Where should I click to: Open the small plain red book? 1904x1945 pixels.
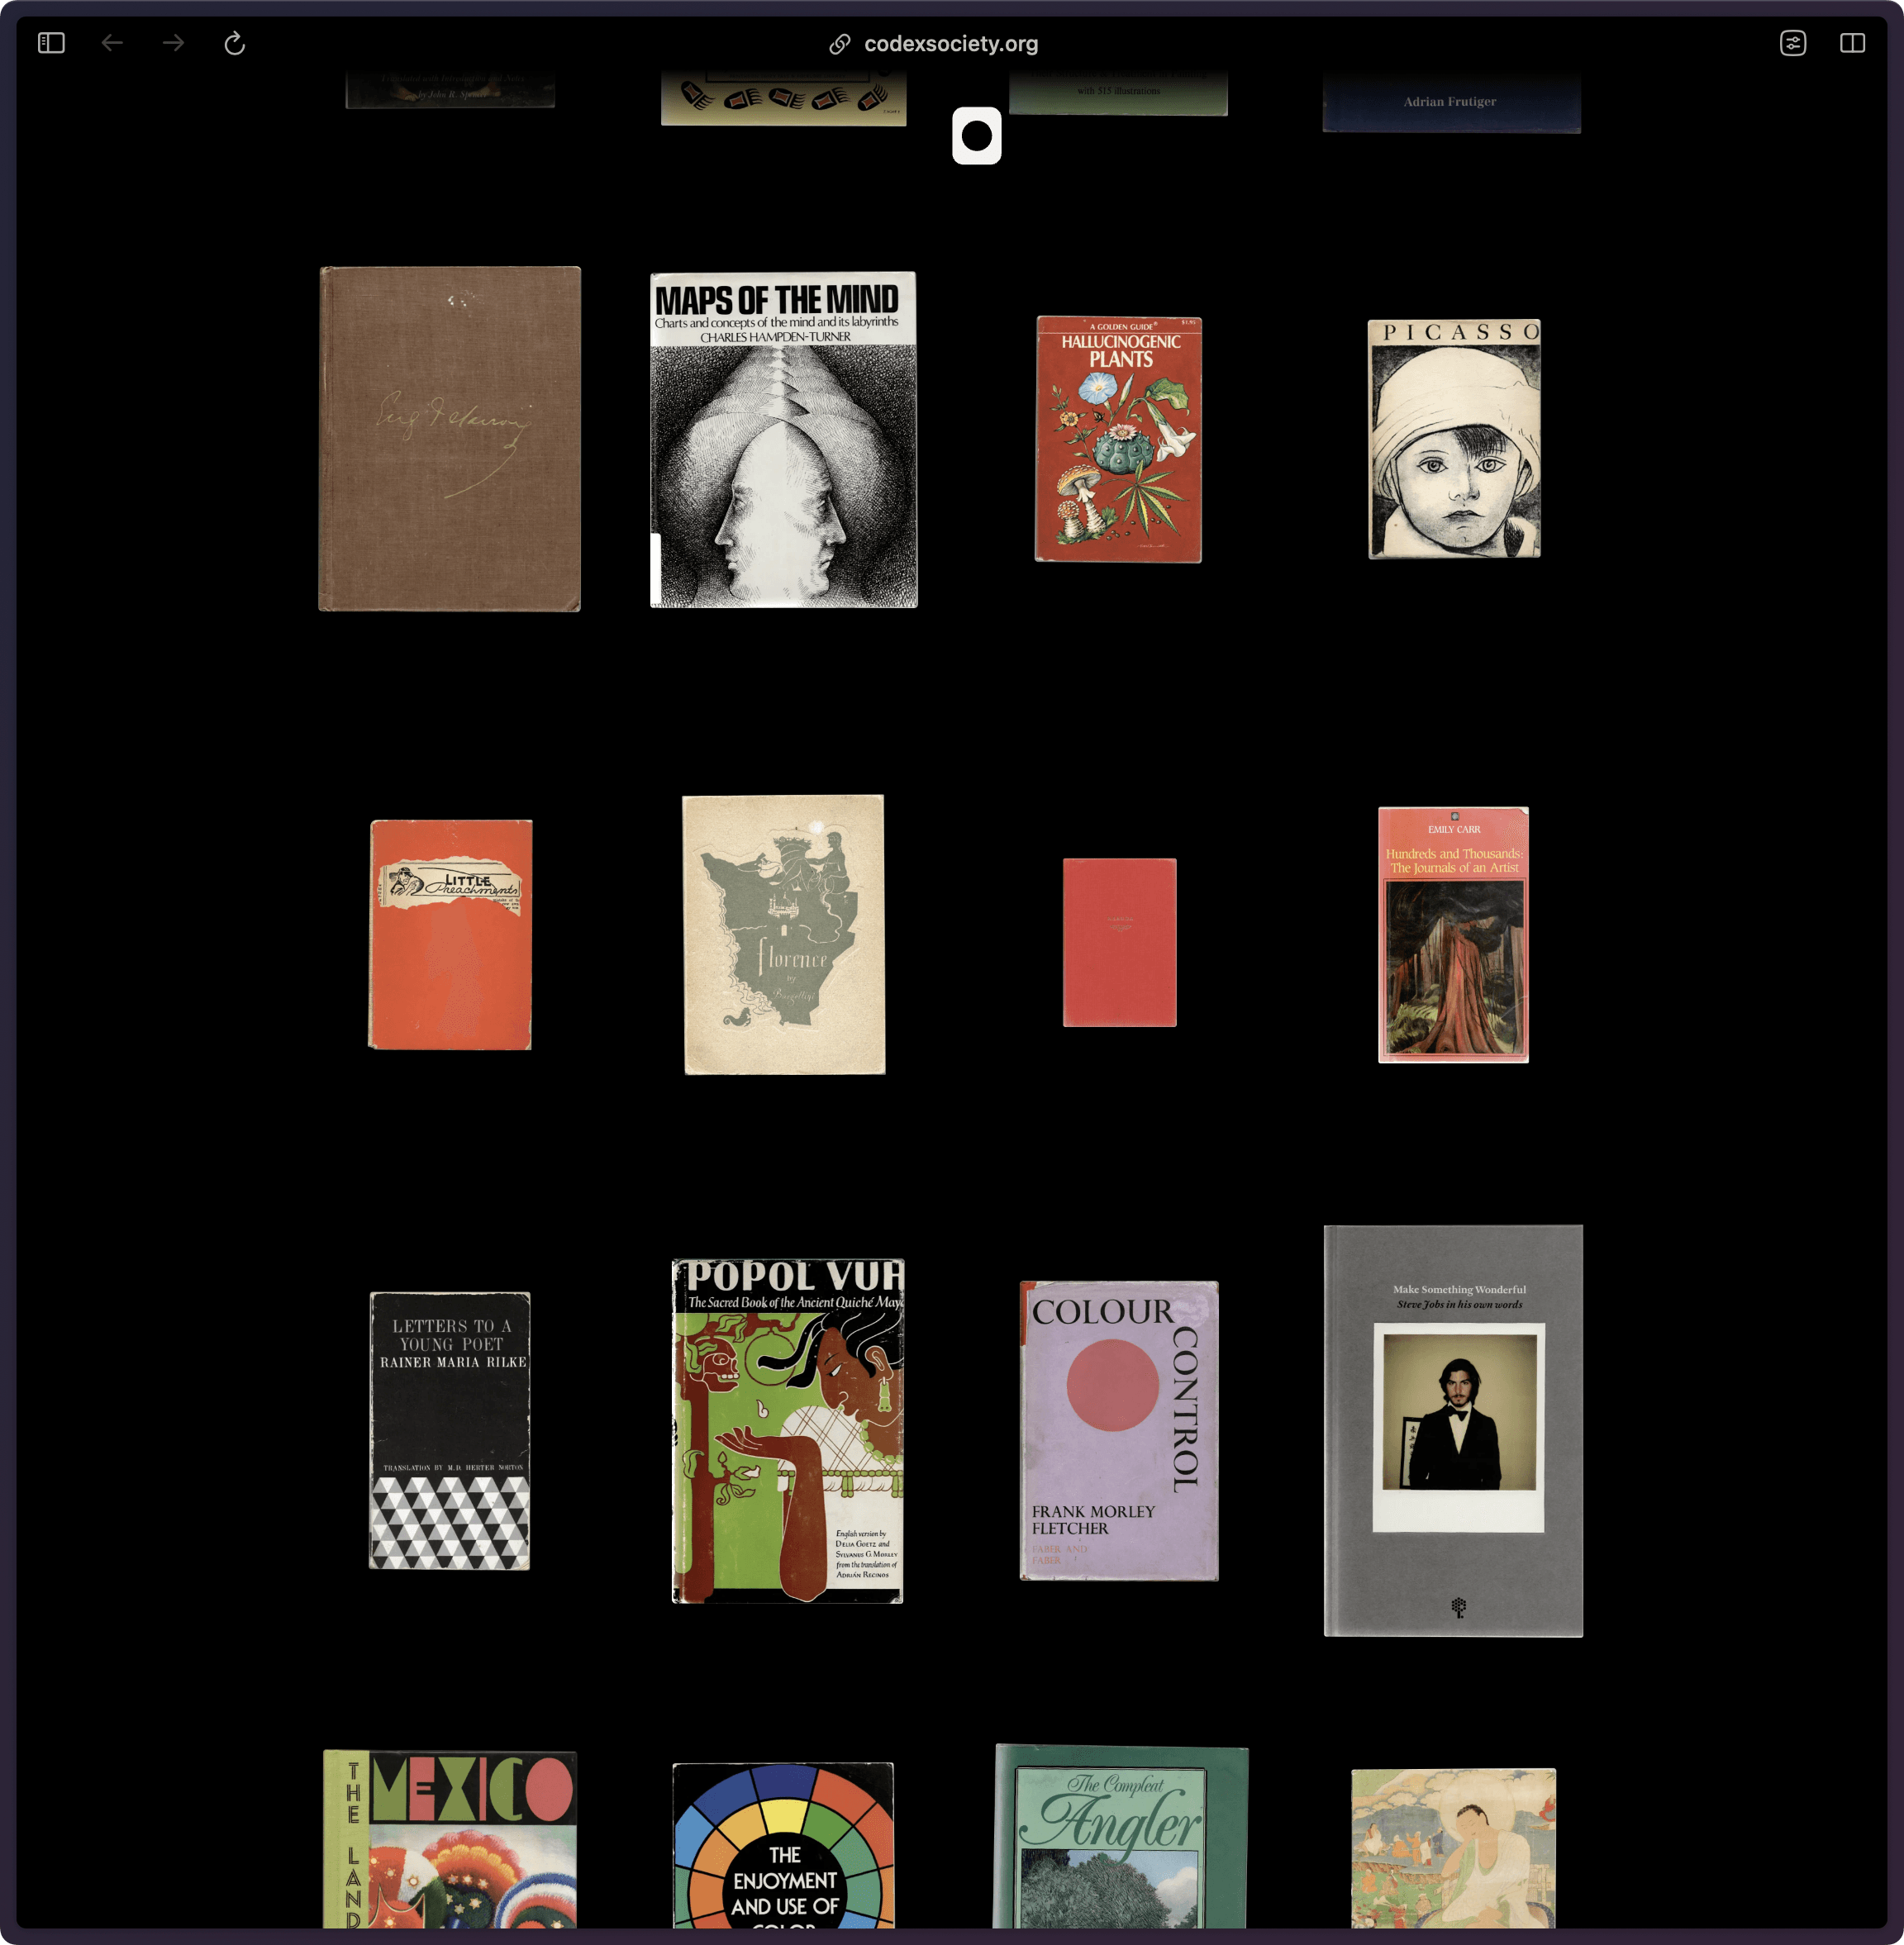(x=1119, y=942)
